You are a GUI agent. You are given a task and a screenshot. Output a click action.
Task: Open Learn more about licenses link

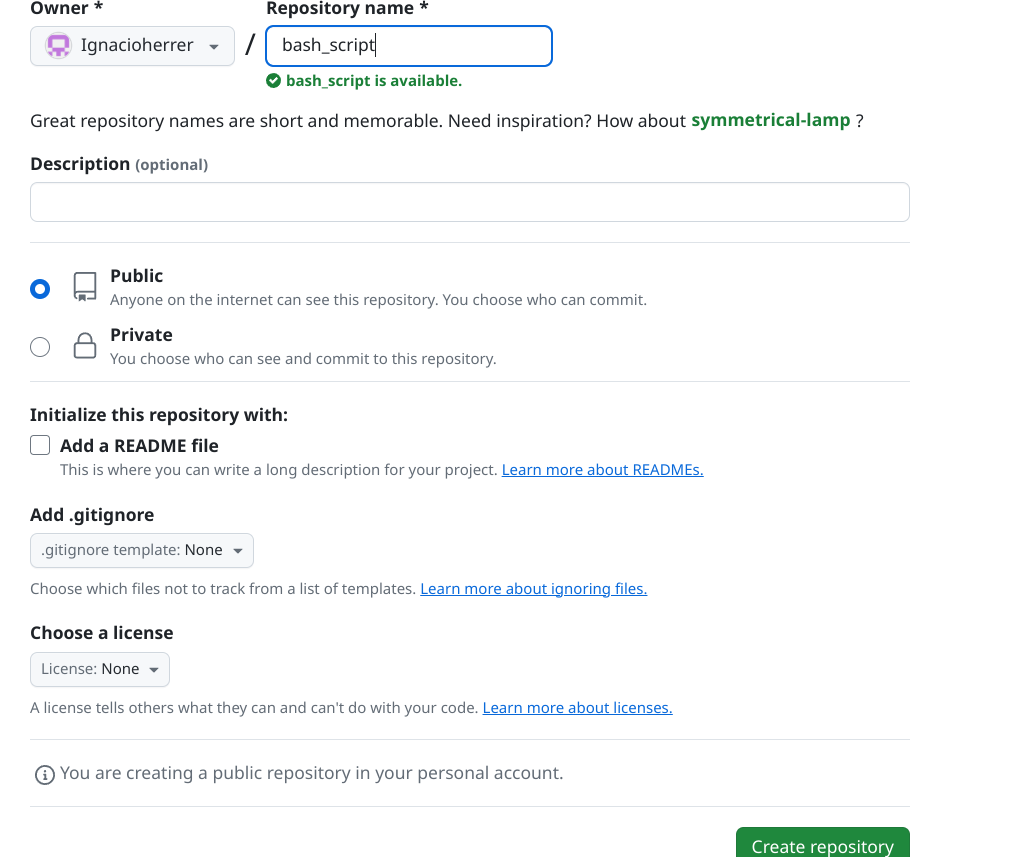(577, 707)
